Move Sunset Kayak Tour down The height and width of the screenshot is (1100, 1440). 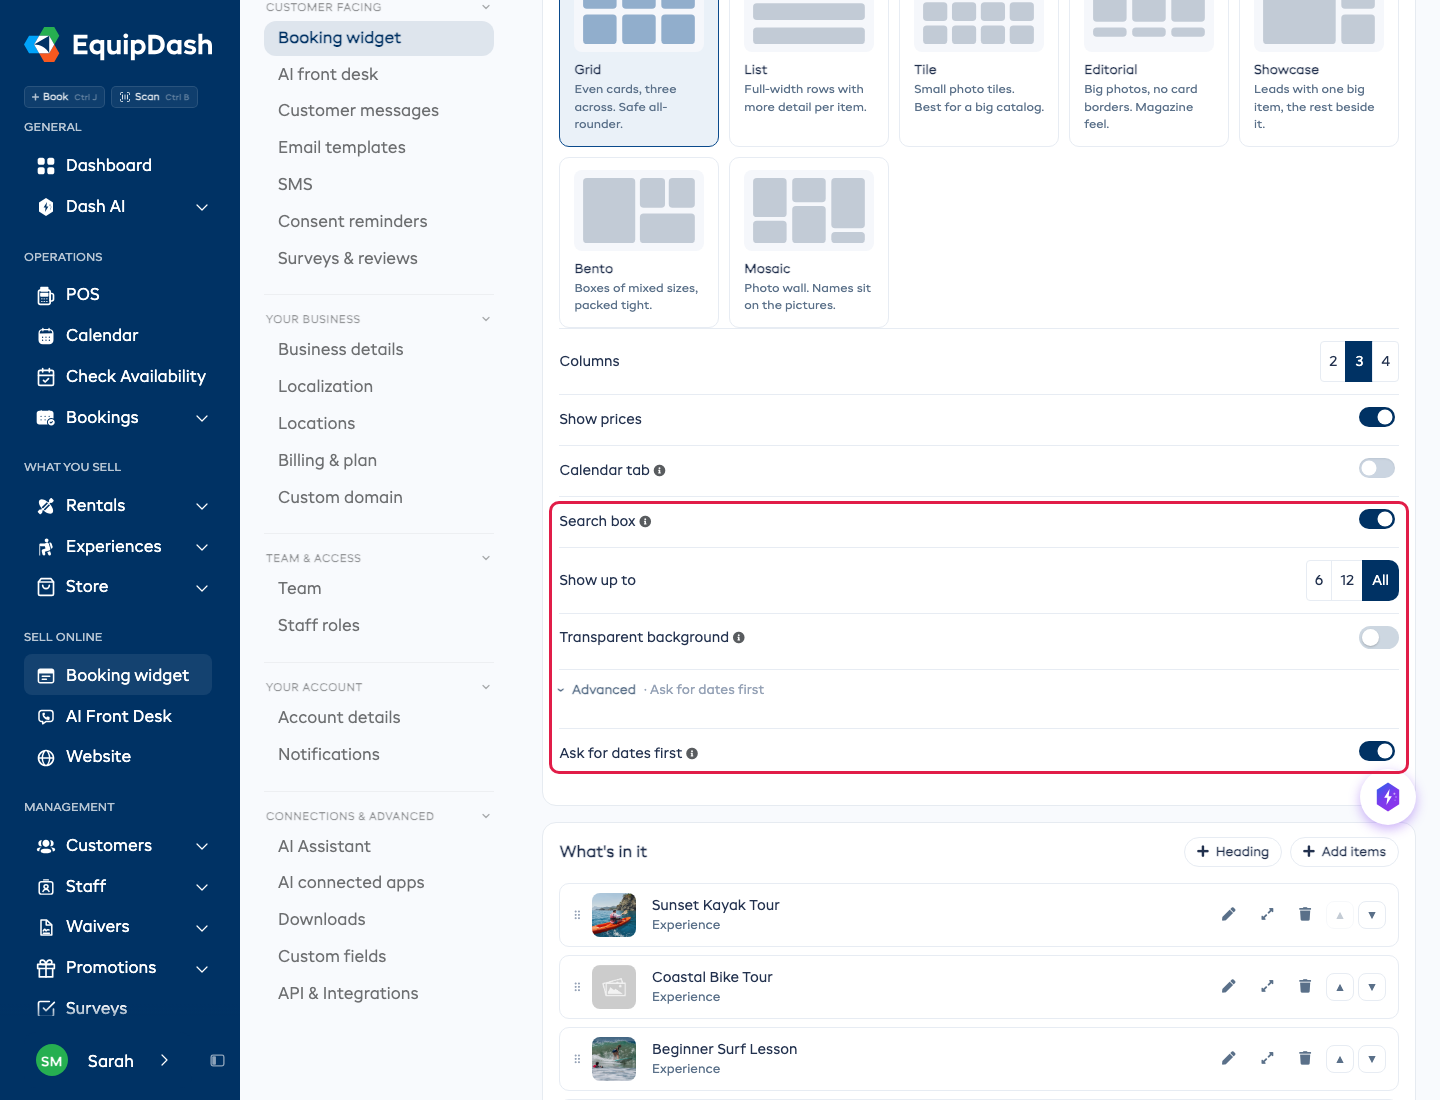coord(1372,915)
